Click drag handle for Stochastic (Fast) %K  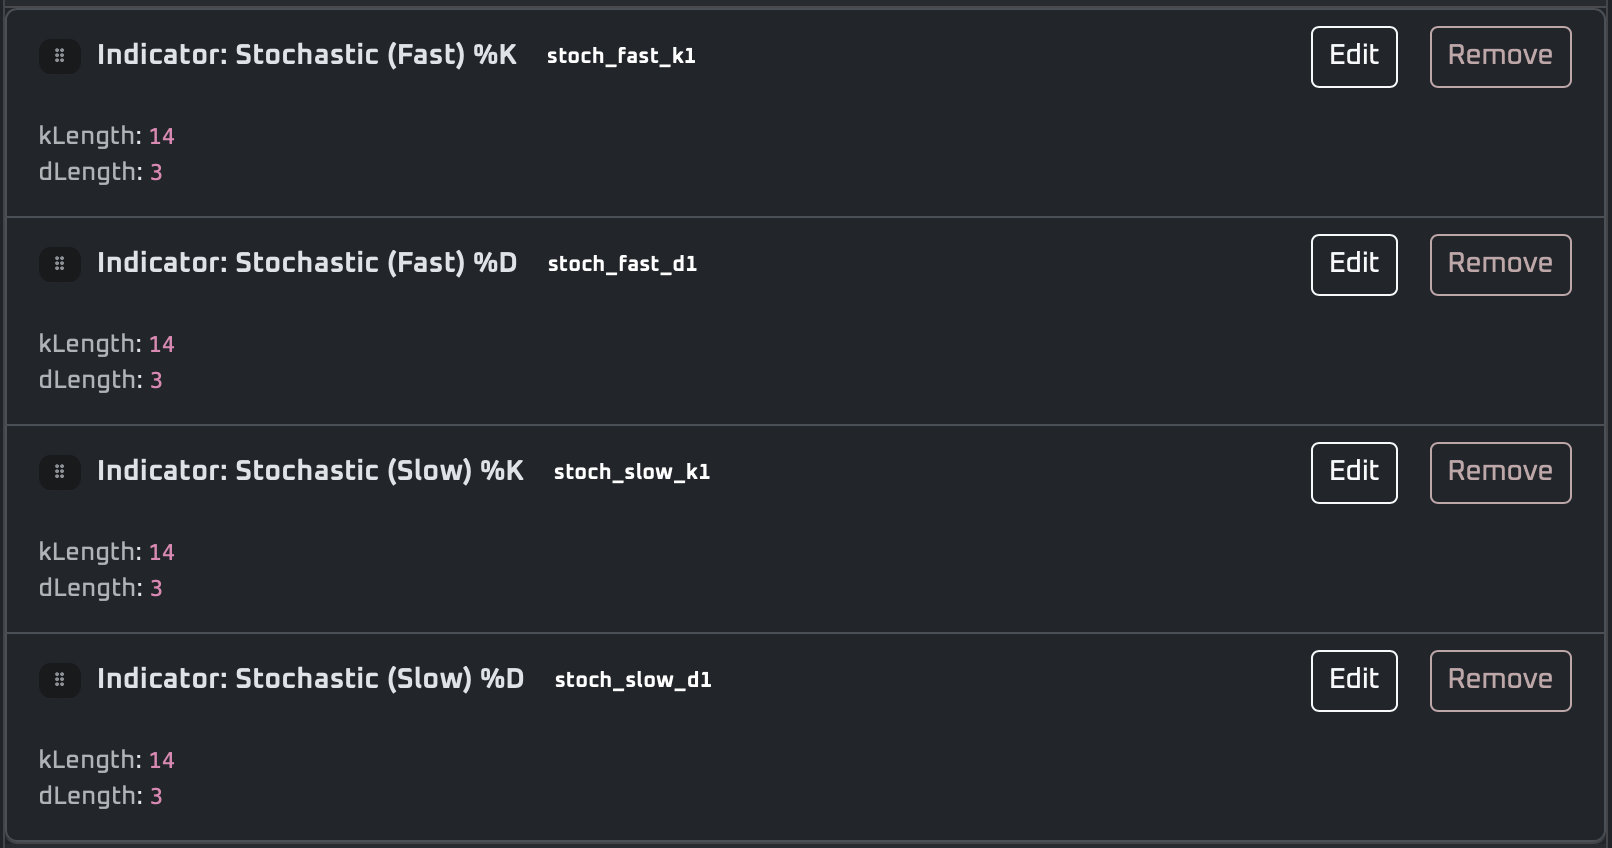pyautogui.click(x=60, y=56)
